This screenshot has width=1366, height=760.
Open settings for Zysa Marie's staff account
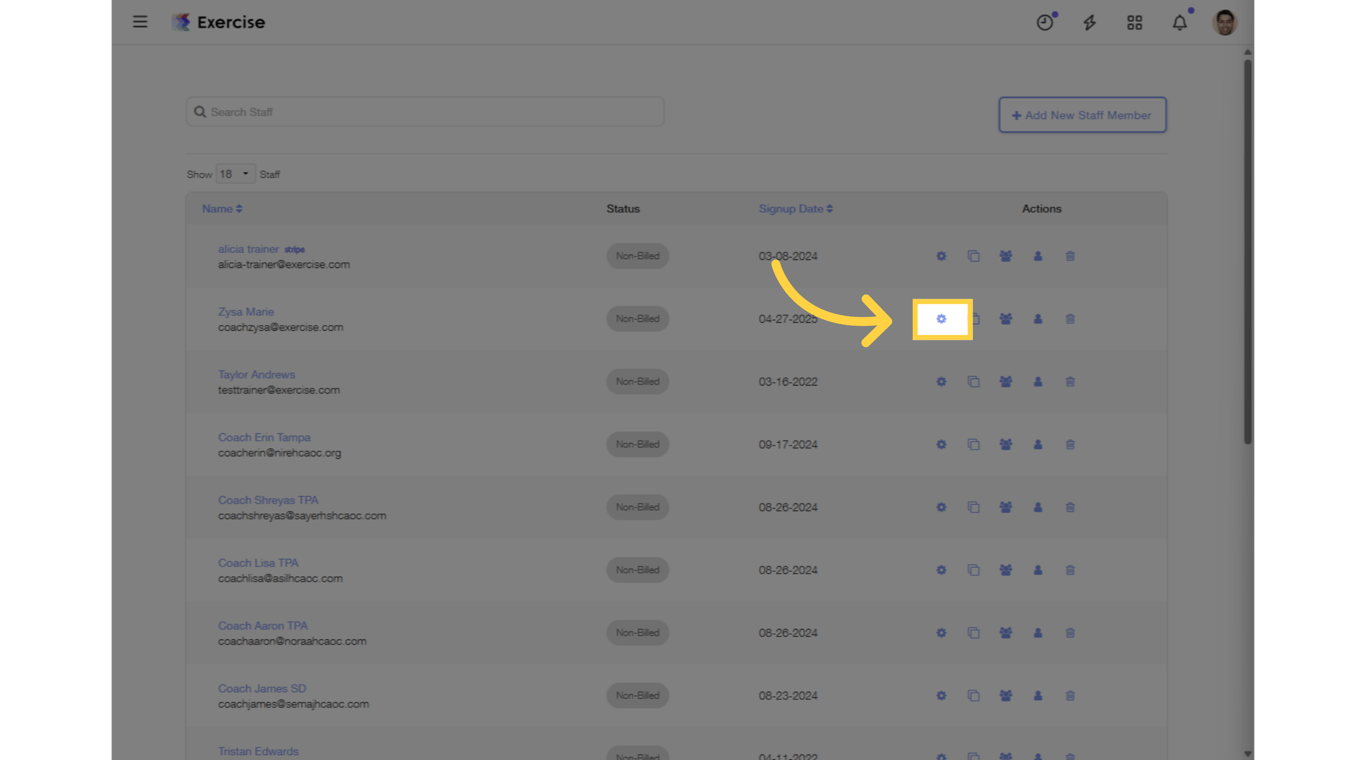[x=941, y=318]
